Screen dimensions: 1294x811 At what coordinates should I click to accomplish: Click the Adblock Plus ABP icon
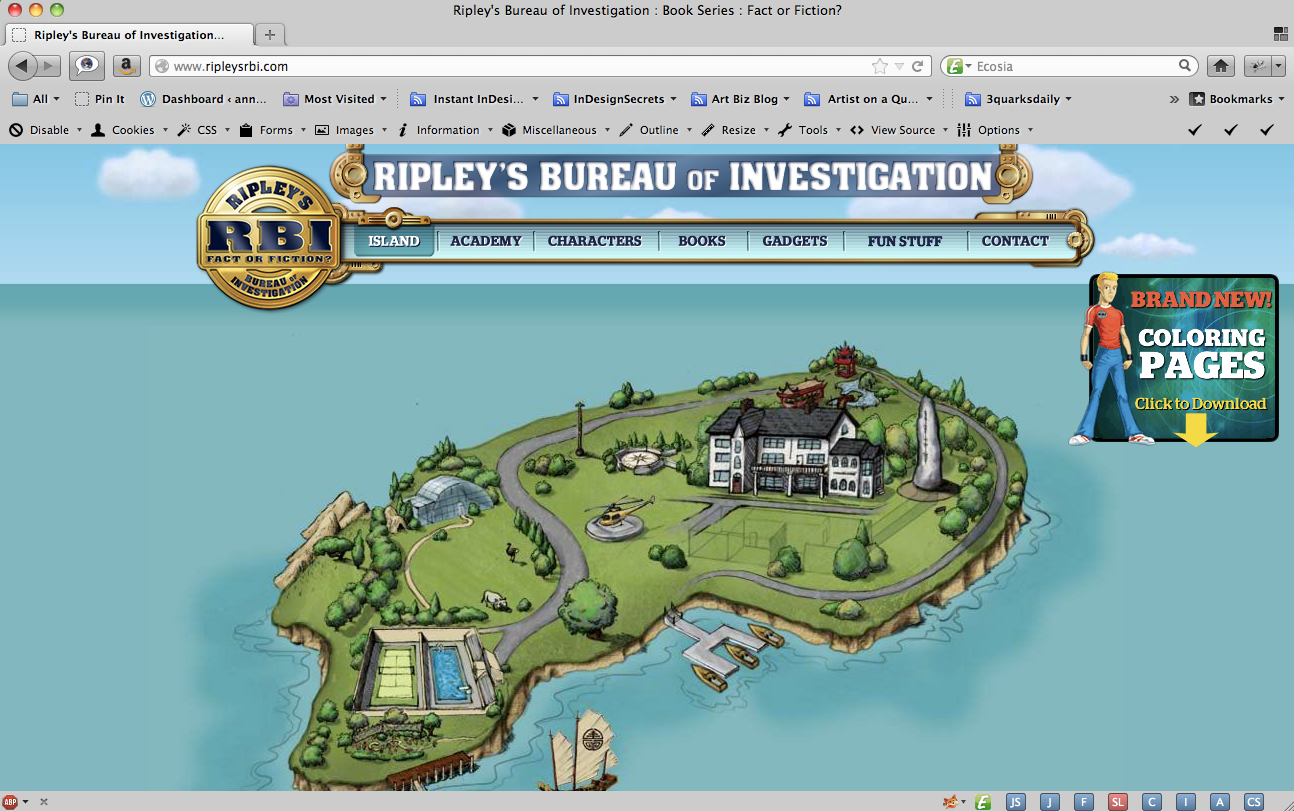coord(10,802)
